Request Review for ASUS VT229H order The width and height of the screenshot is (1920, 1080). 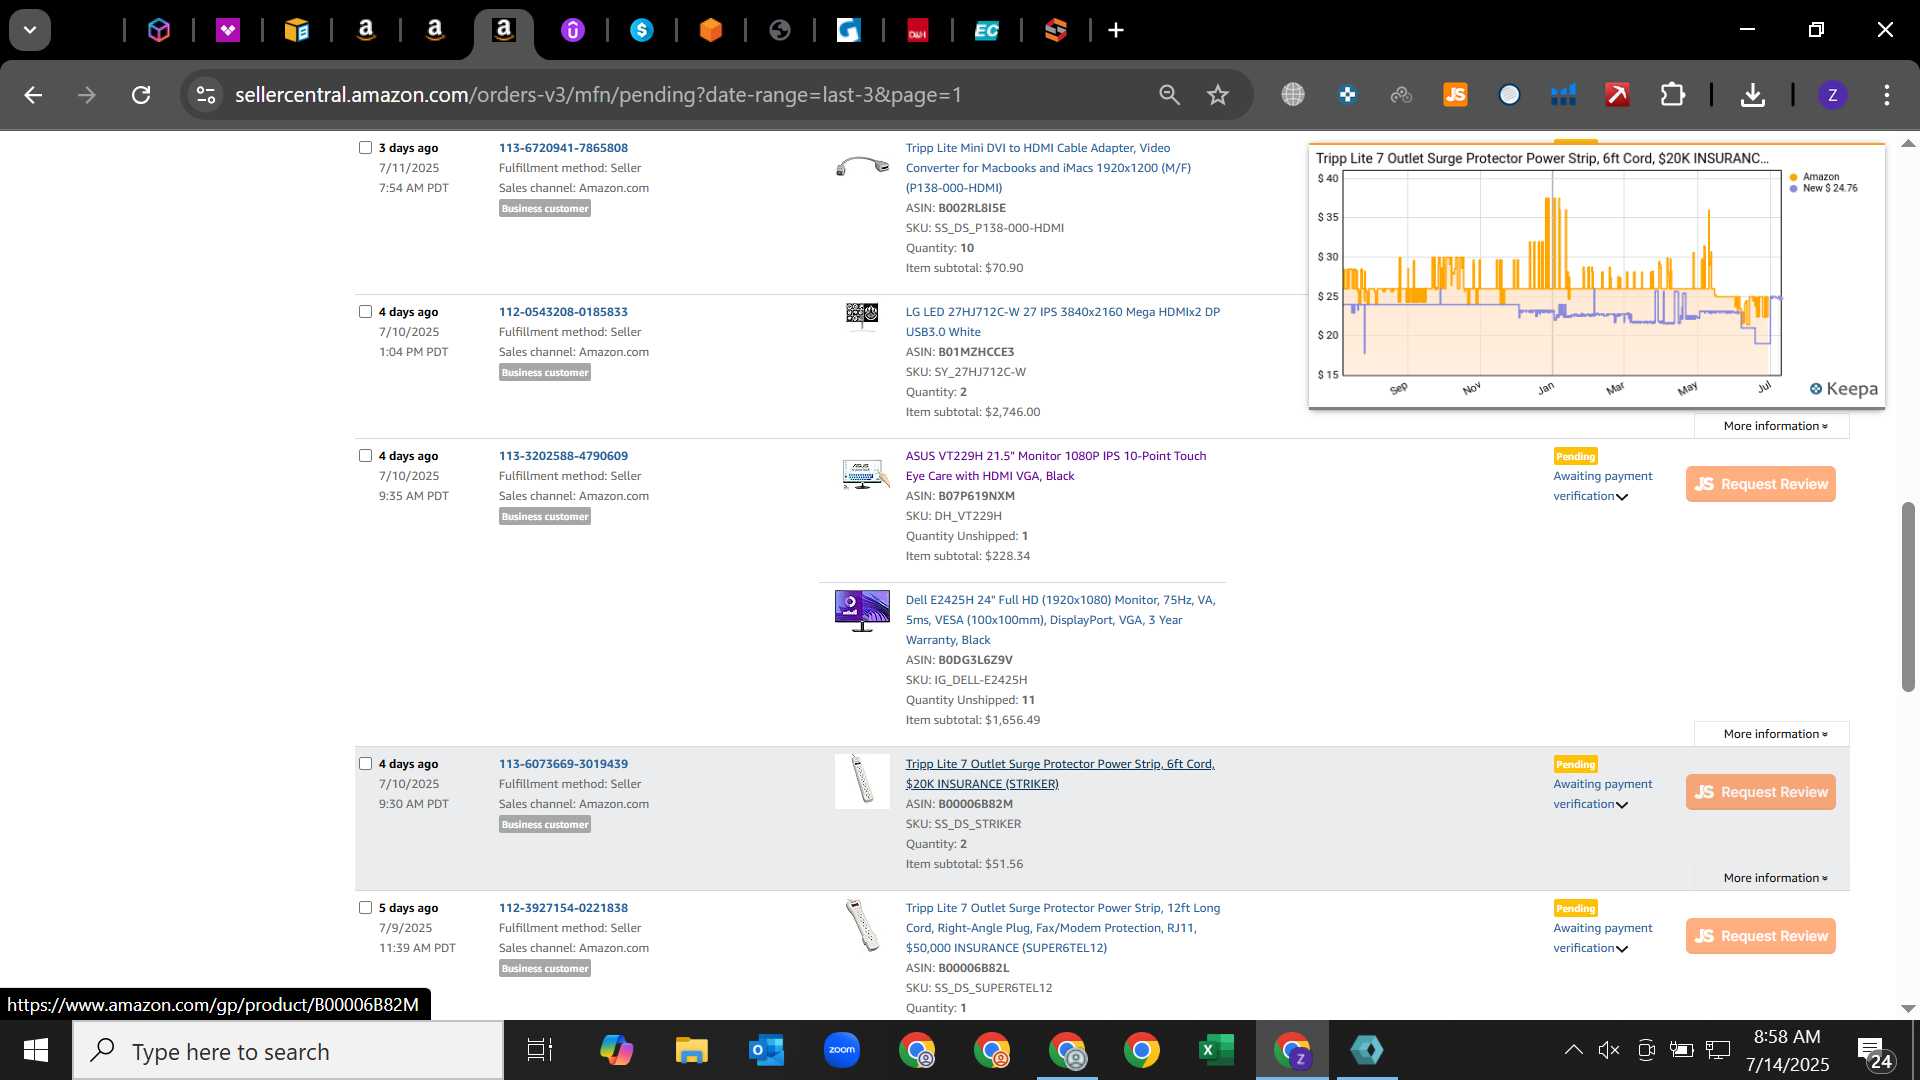[1760, 484]
